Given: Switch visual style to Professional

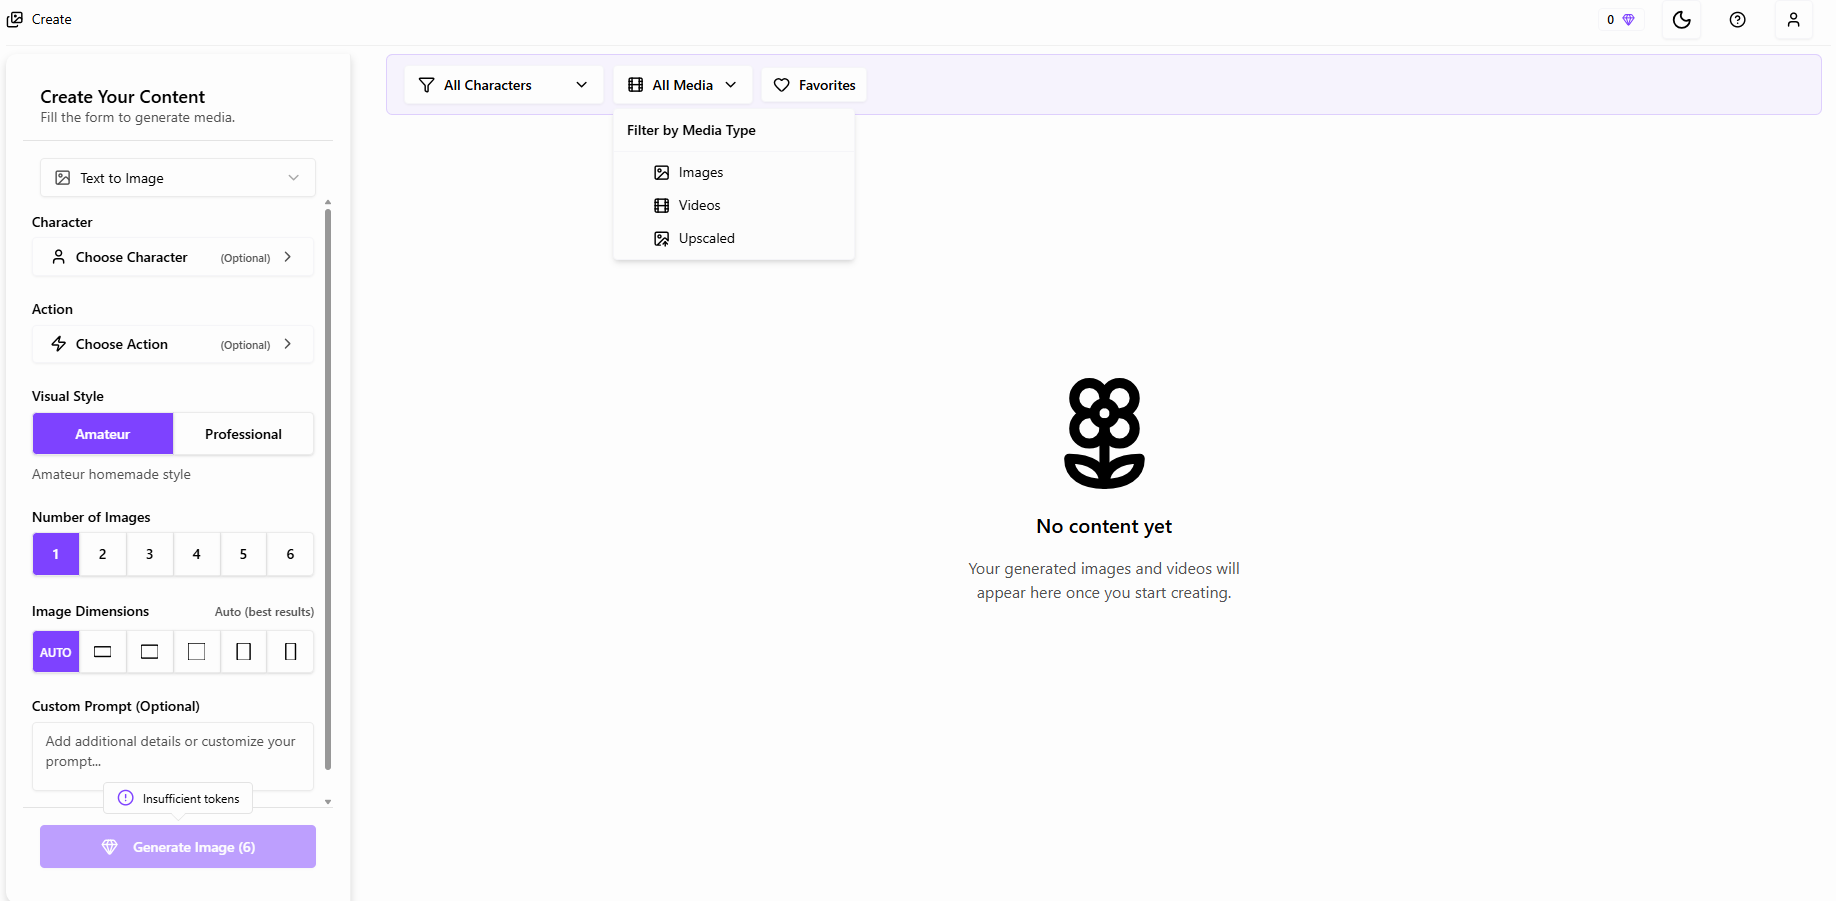Looking at the screenshot, I should click(243, 434).
